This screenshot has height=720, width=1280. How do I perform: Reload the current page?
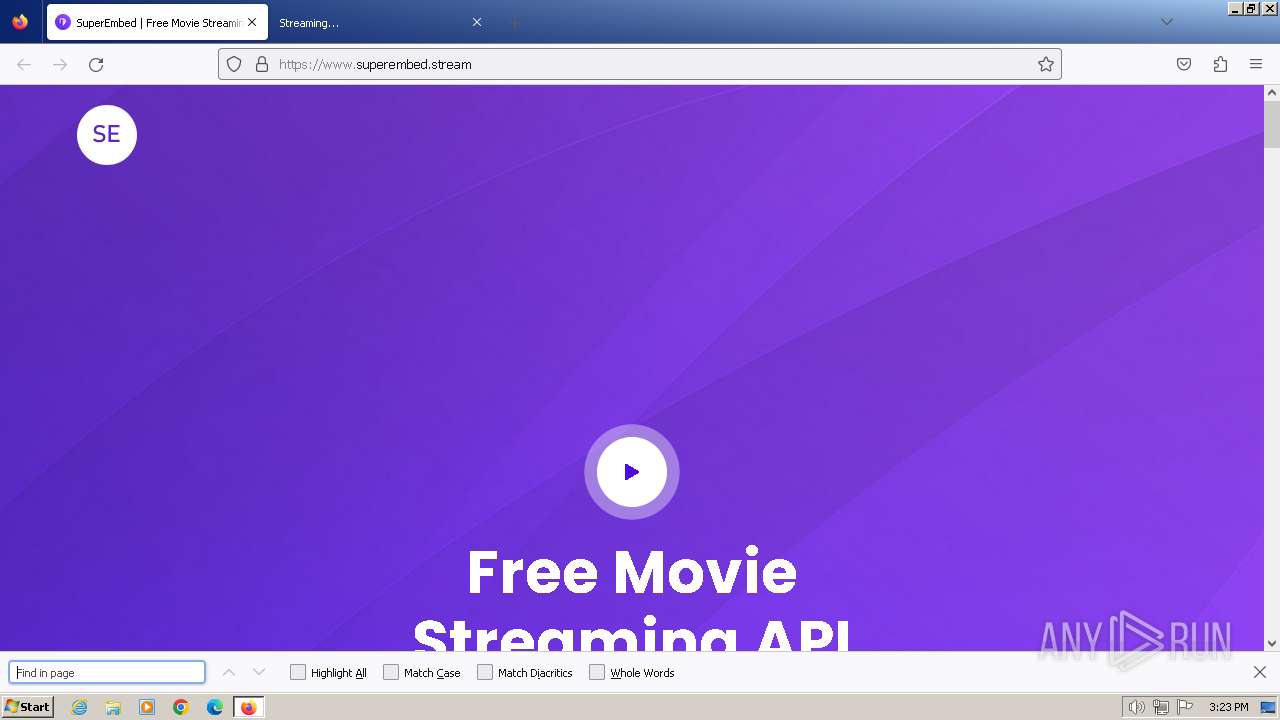click(x=96, y=64)
